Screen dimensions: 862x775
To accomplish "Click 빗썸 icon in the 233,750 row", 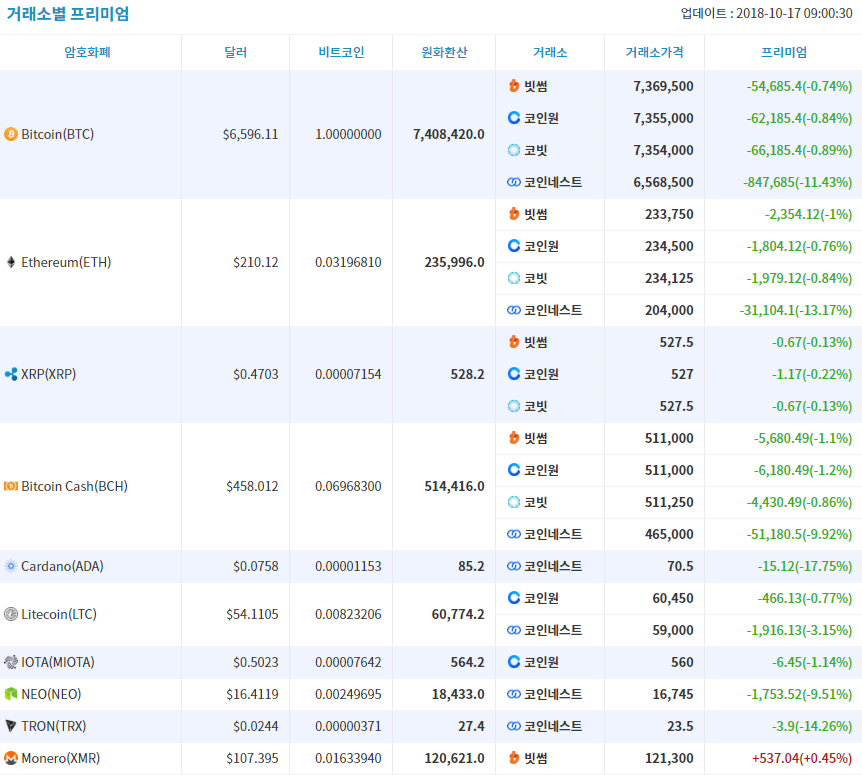I will [514, 214].
